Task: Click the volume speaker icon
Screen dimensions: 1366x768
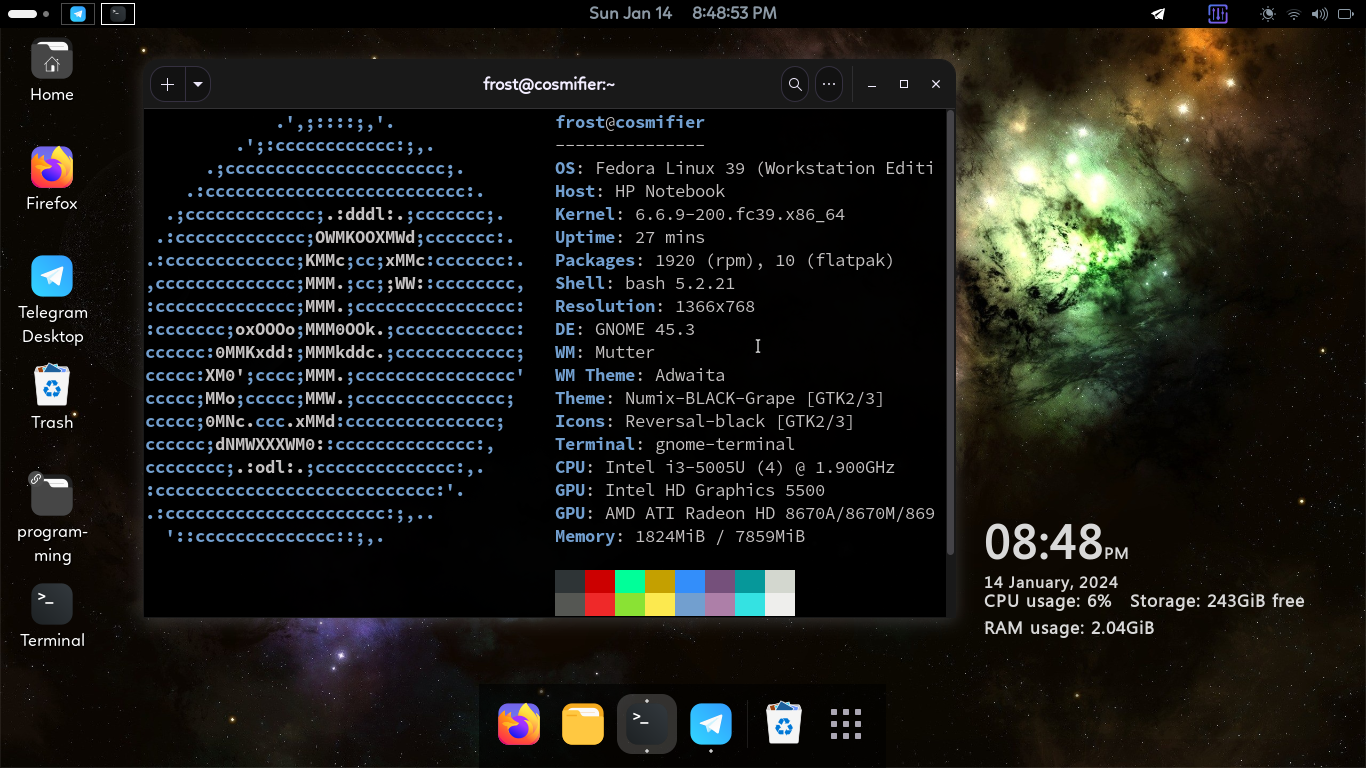Action: [x=1319, y=14]
